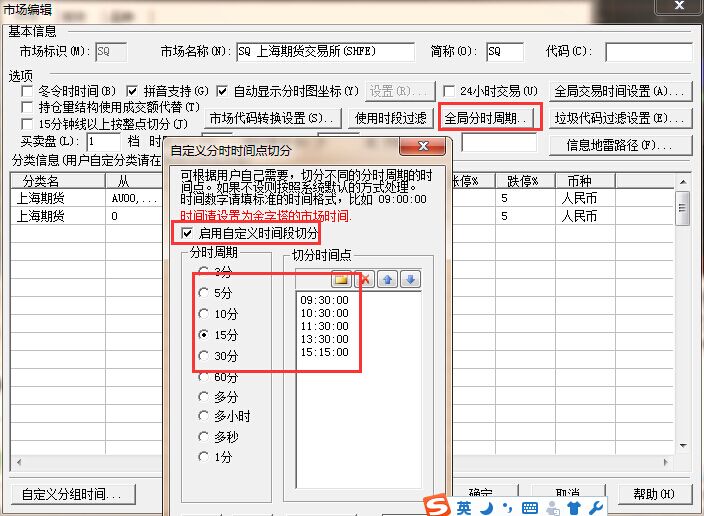Select the 多小时 radio option
Image resolution: width=704 pixels, height=516 pixels.
point(205,416)
